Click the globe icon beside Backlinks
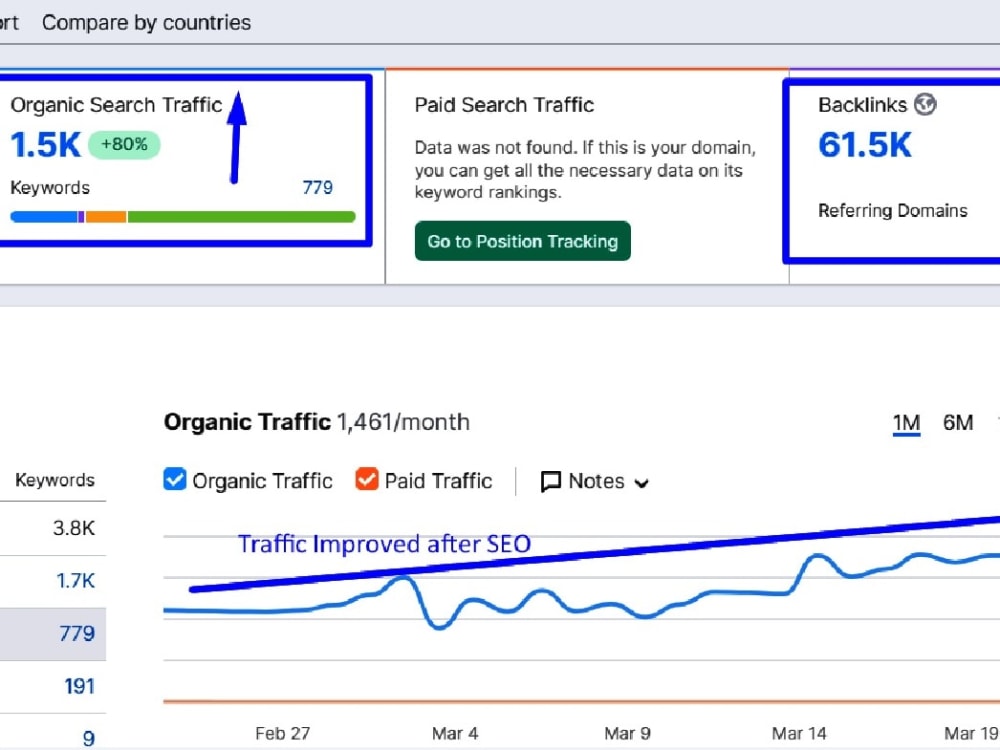The height and width of the screenshot is (750, 1000). 925,104
